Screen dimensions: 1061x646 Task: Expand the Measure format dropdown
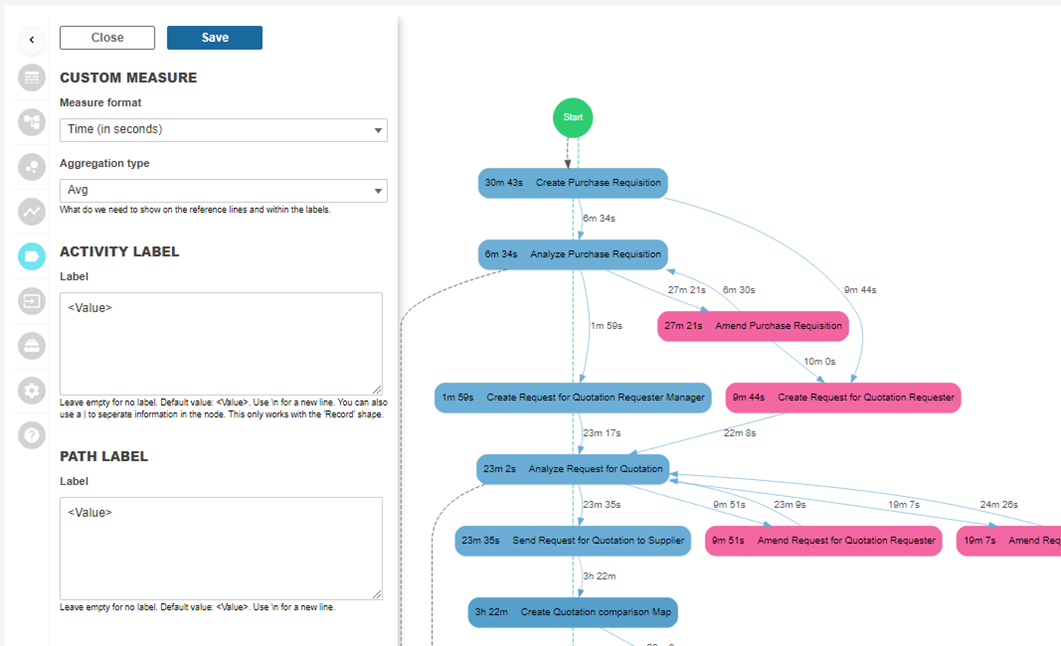point(223,130)
